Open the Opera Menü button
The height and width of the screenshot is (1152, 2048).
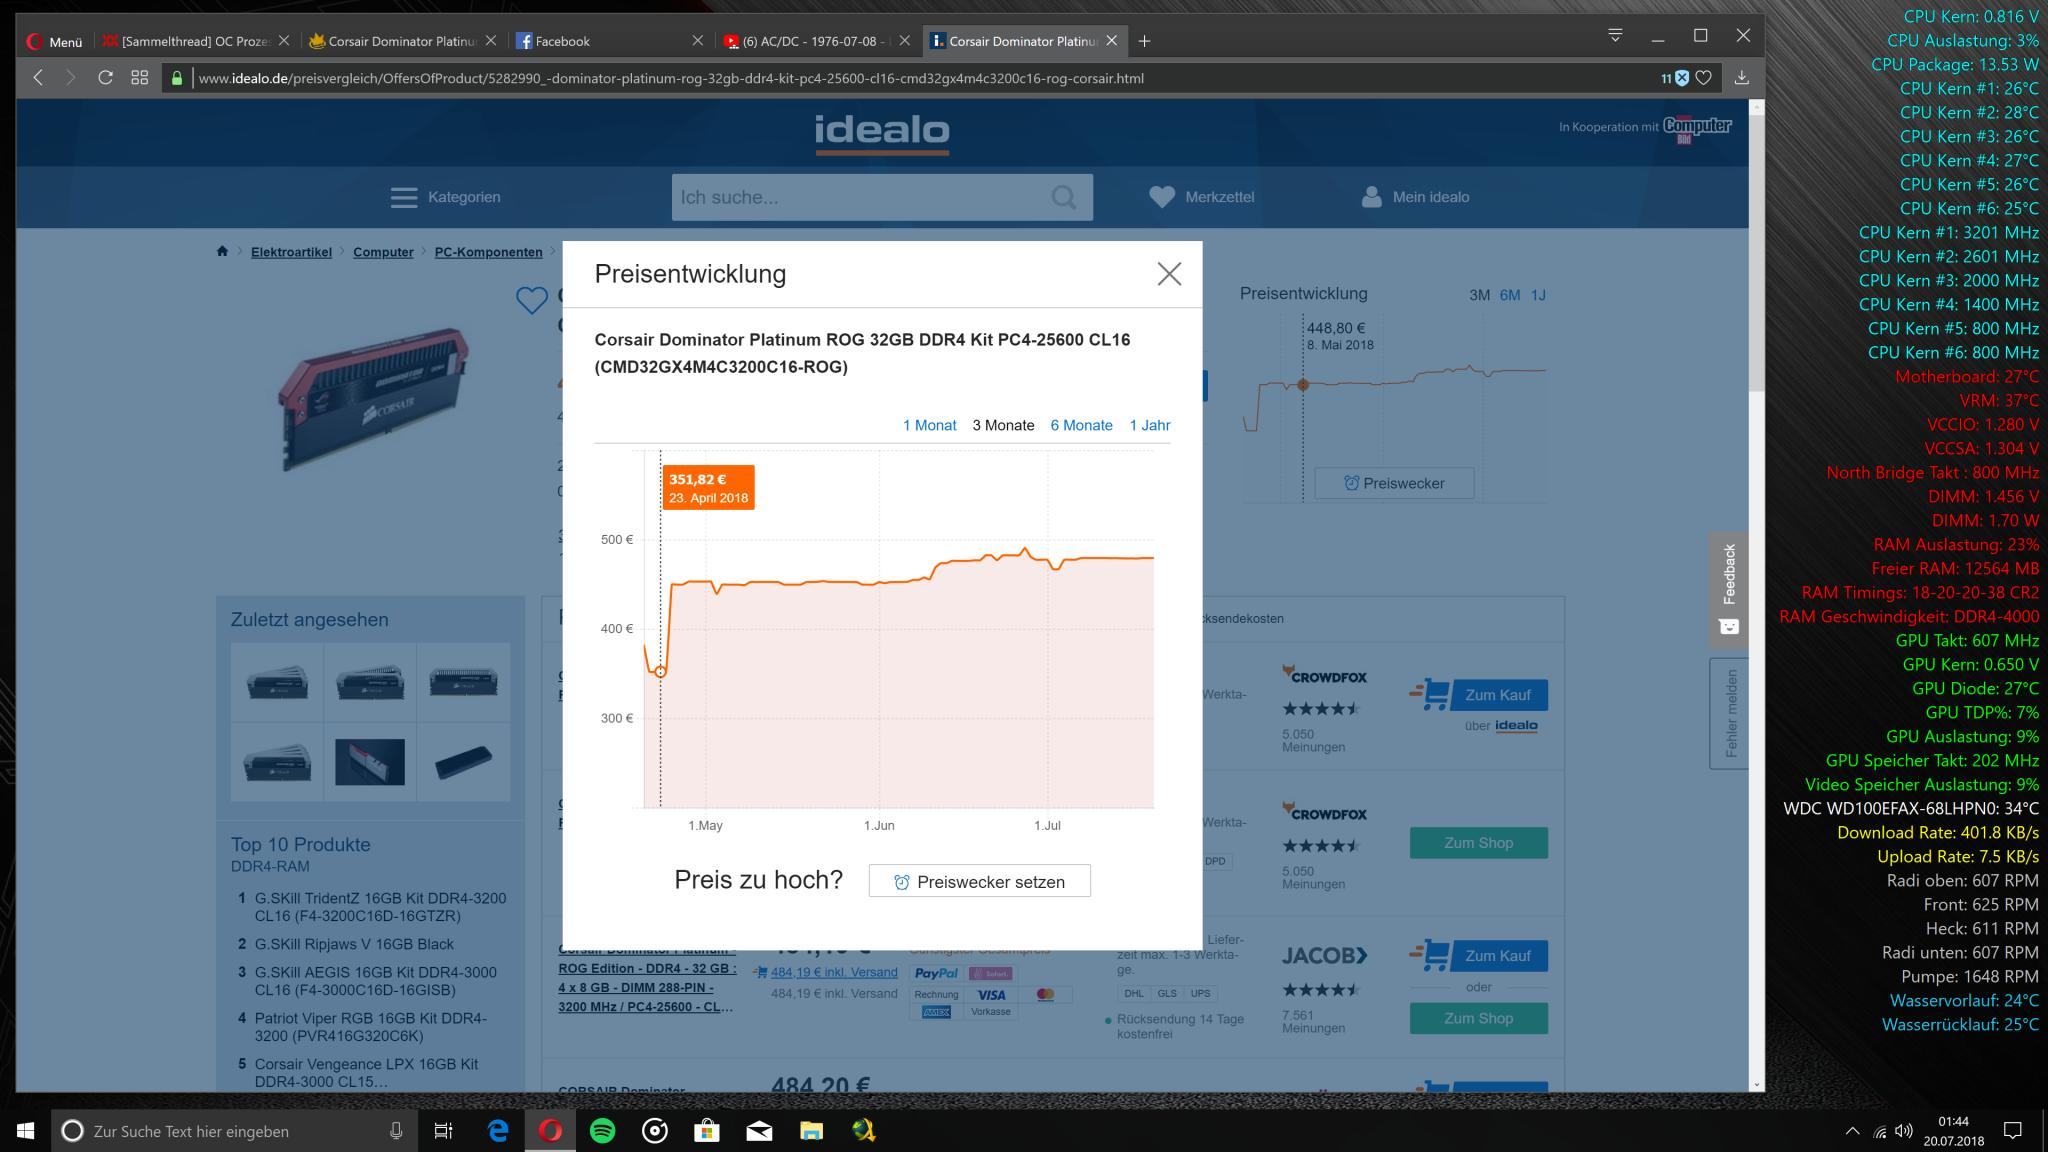(x=55, y=41)
